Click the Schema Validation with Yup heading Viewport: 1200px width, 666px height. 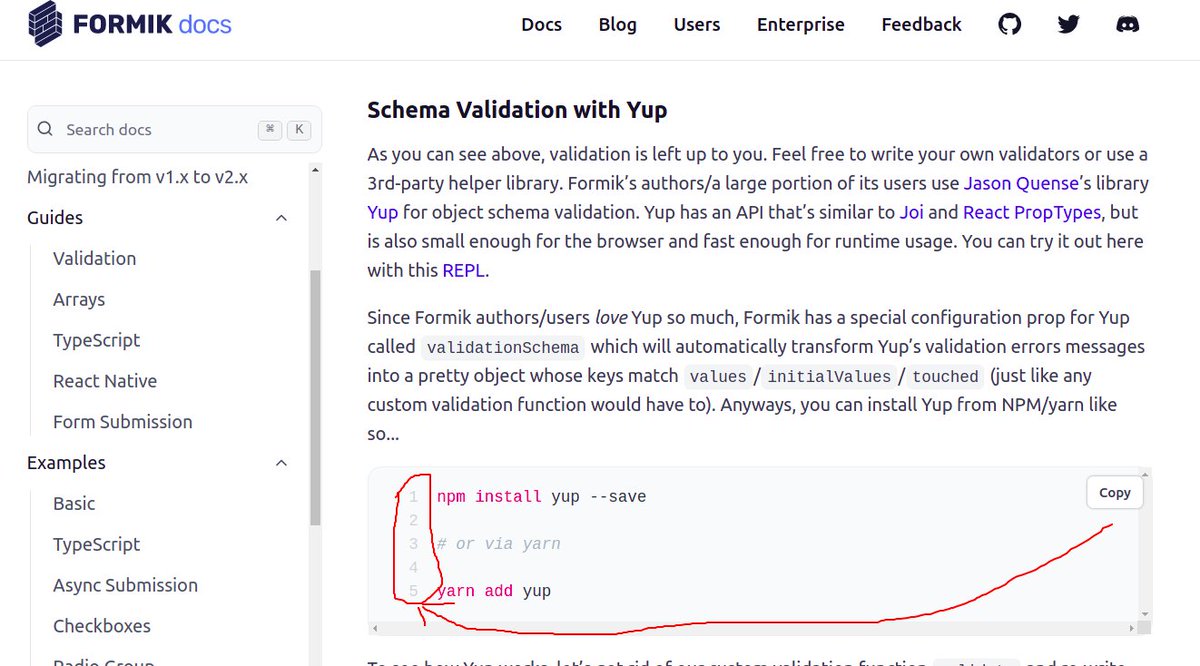[x=517, y=110]
